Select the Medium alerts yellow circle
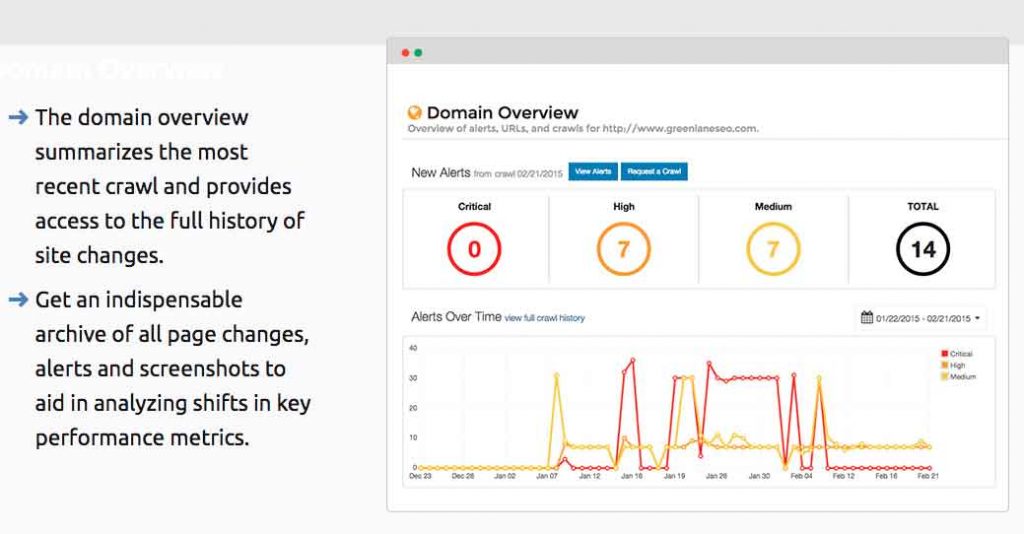This screenshot has height=534, width=1024. 773,248
